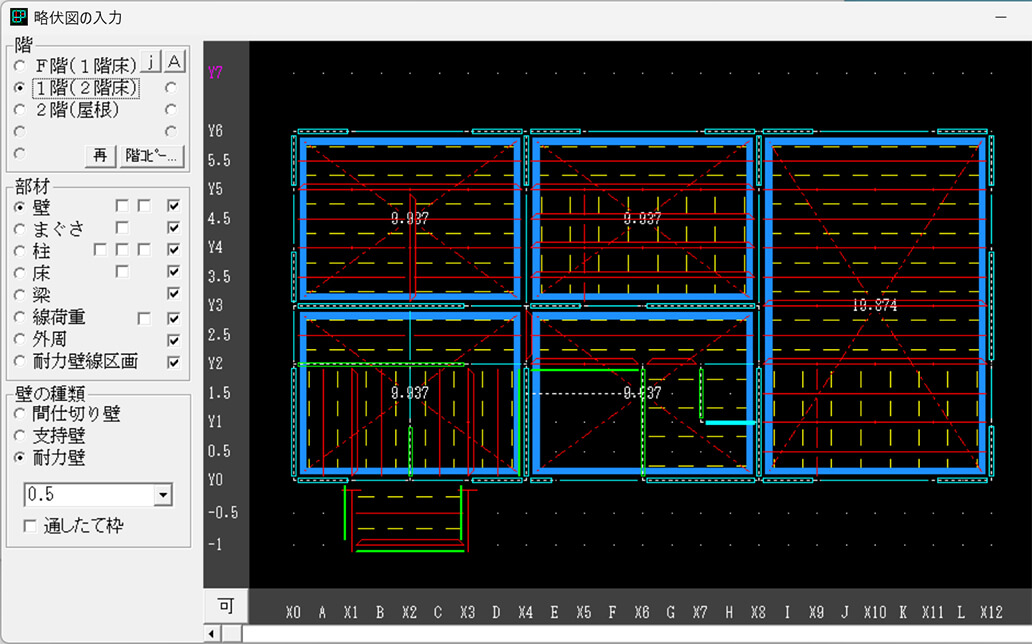Select the 柱 member radio button
Viewport: 1032px width, 644px height.
[21, 251]
